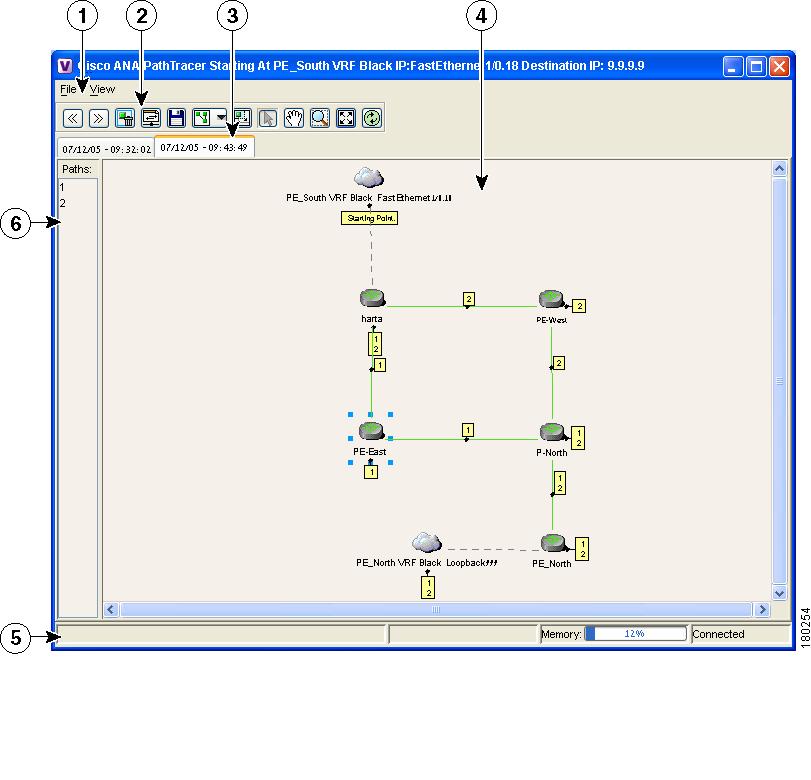Select the PE_North VRF Black Loopback cloud
This screenshot has width=811, height=780.
[x=427, y=543]
